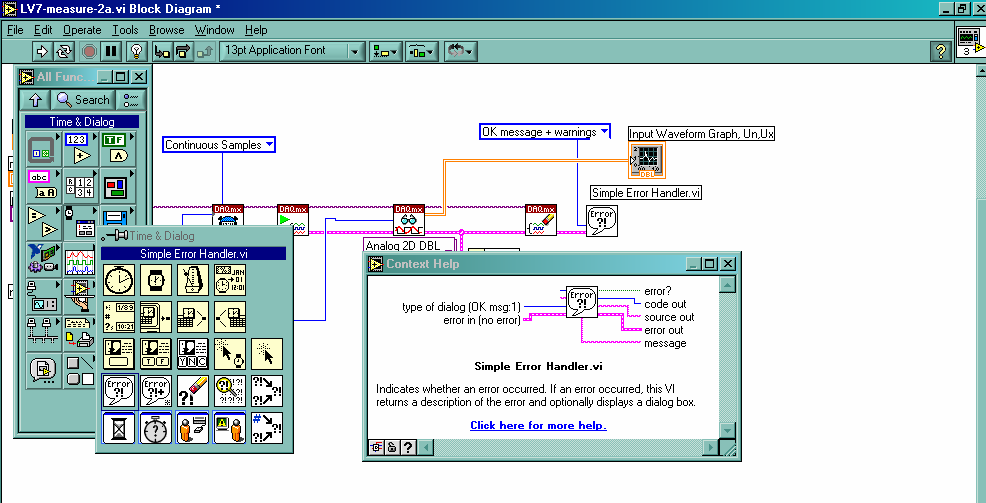The height and width of the screenshot is (503, 986).
Task: Open the Comparison subpalette
Action: click(x=44, y=223)
